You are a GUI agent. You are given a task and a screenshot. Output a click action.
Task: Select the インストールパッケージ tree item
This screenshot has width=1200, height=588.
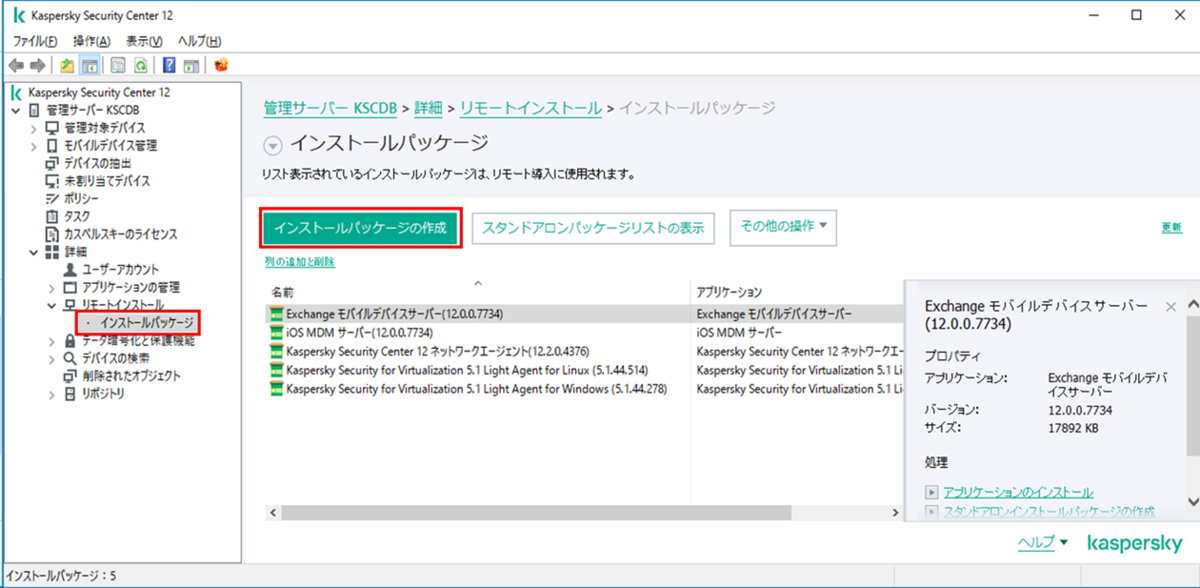(x=147, y=323)
